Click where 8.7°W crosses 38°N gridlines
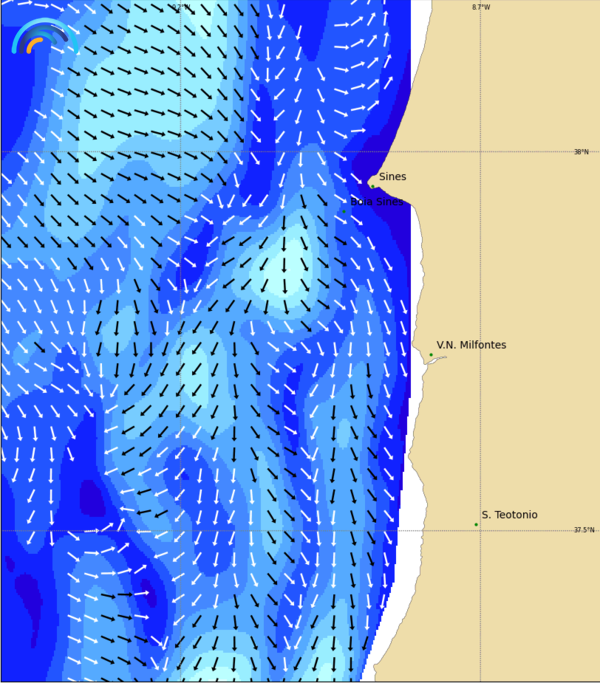 coord(480,152)
